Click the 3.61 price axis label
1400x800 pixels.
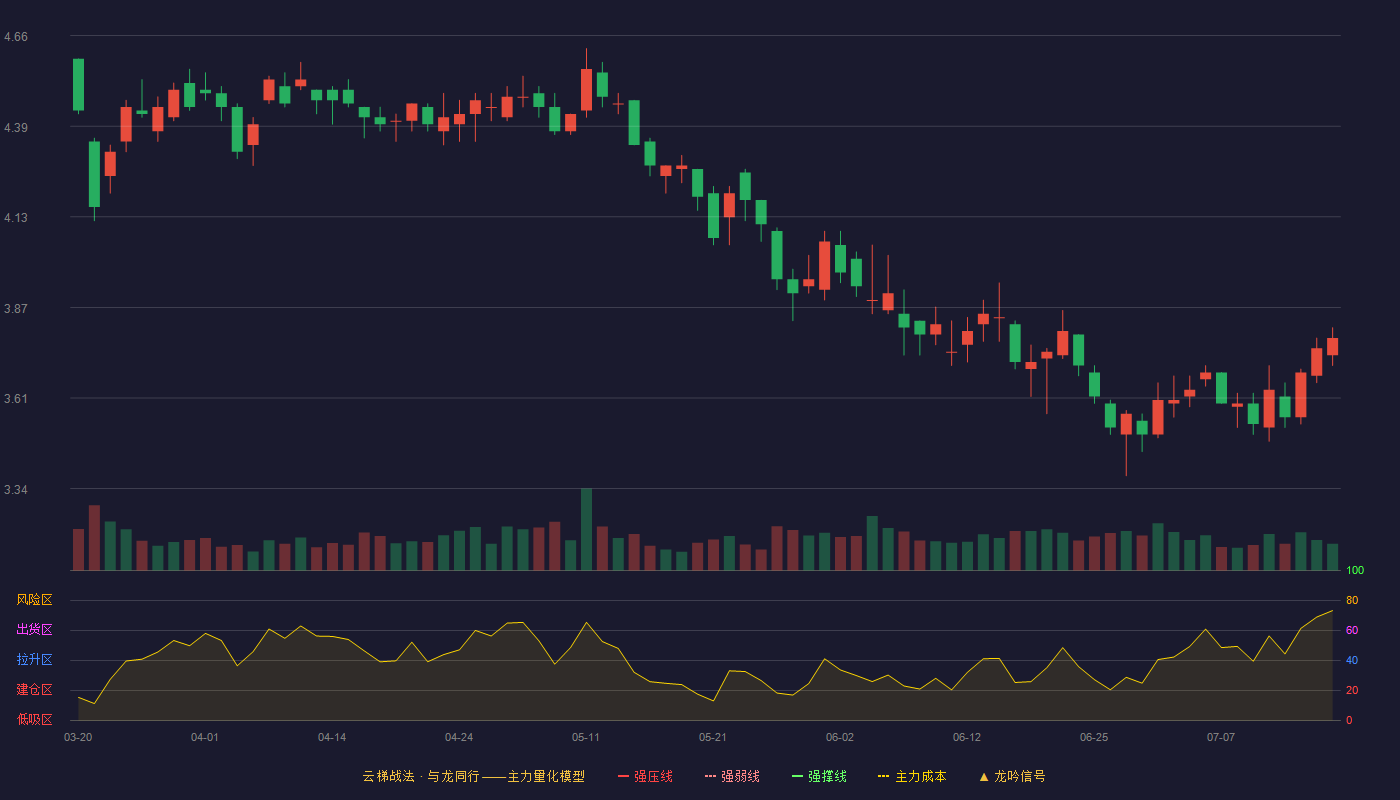[16, 399]
